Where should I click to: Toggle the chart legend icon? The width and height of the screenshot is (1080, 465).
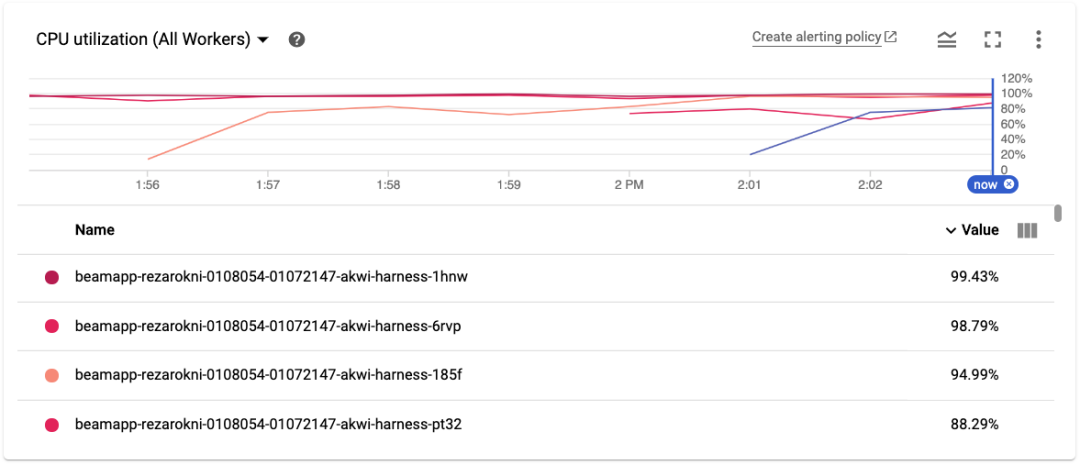[x=946, y=39]
